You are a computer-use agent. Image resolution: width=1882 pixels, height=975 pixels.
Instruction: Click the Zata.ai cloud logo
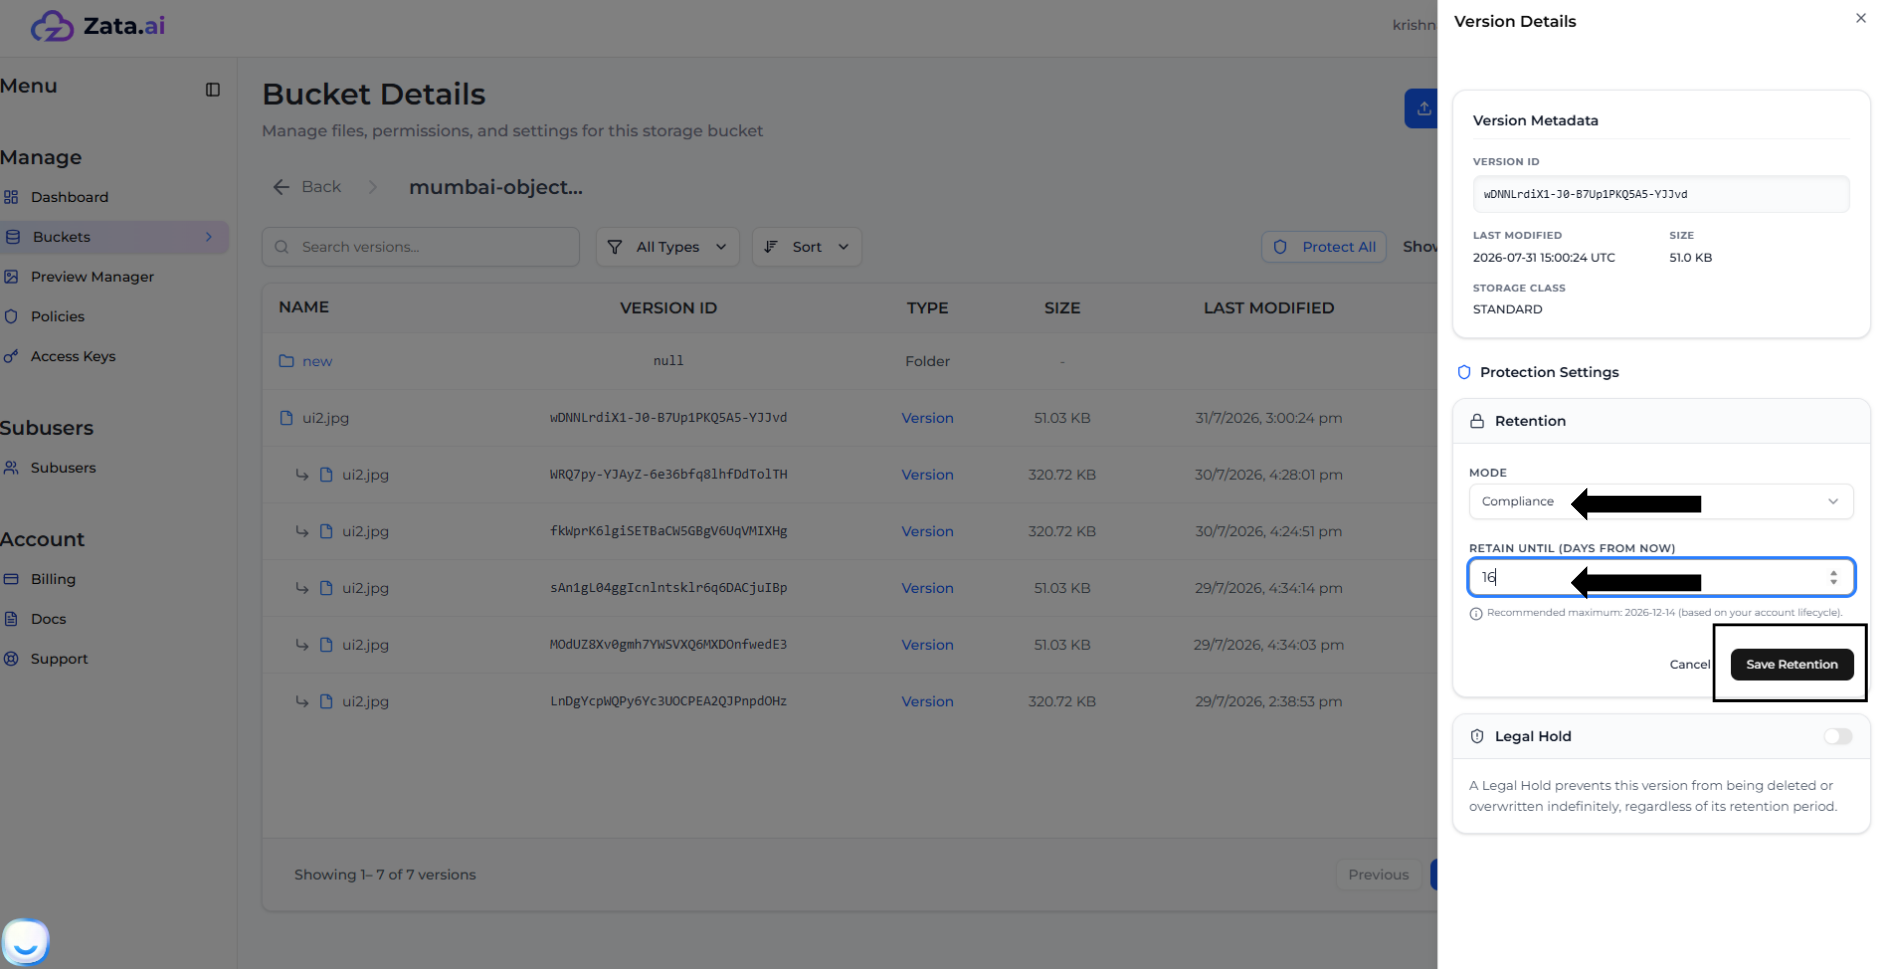click(x=52, y=26)
